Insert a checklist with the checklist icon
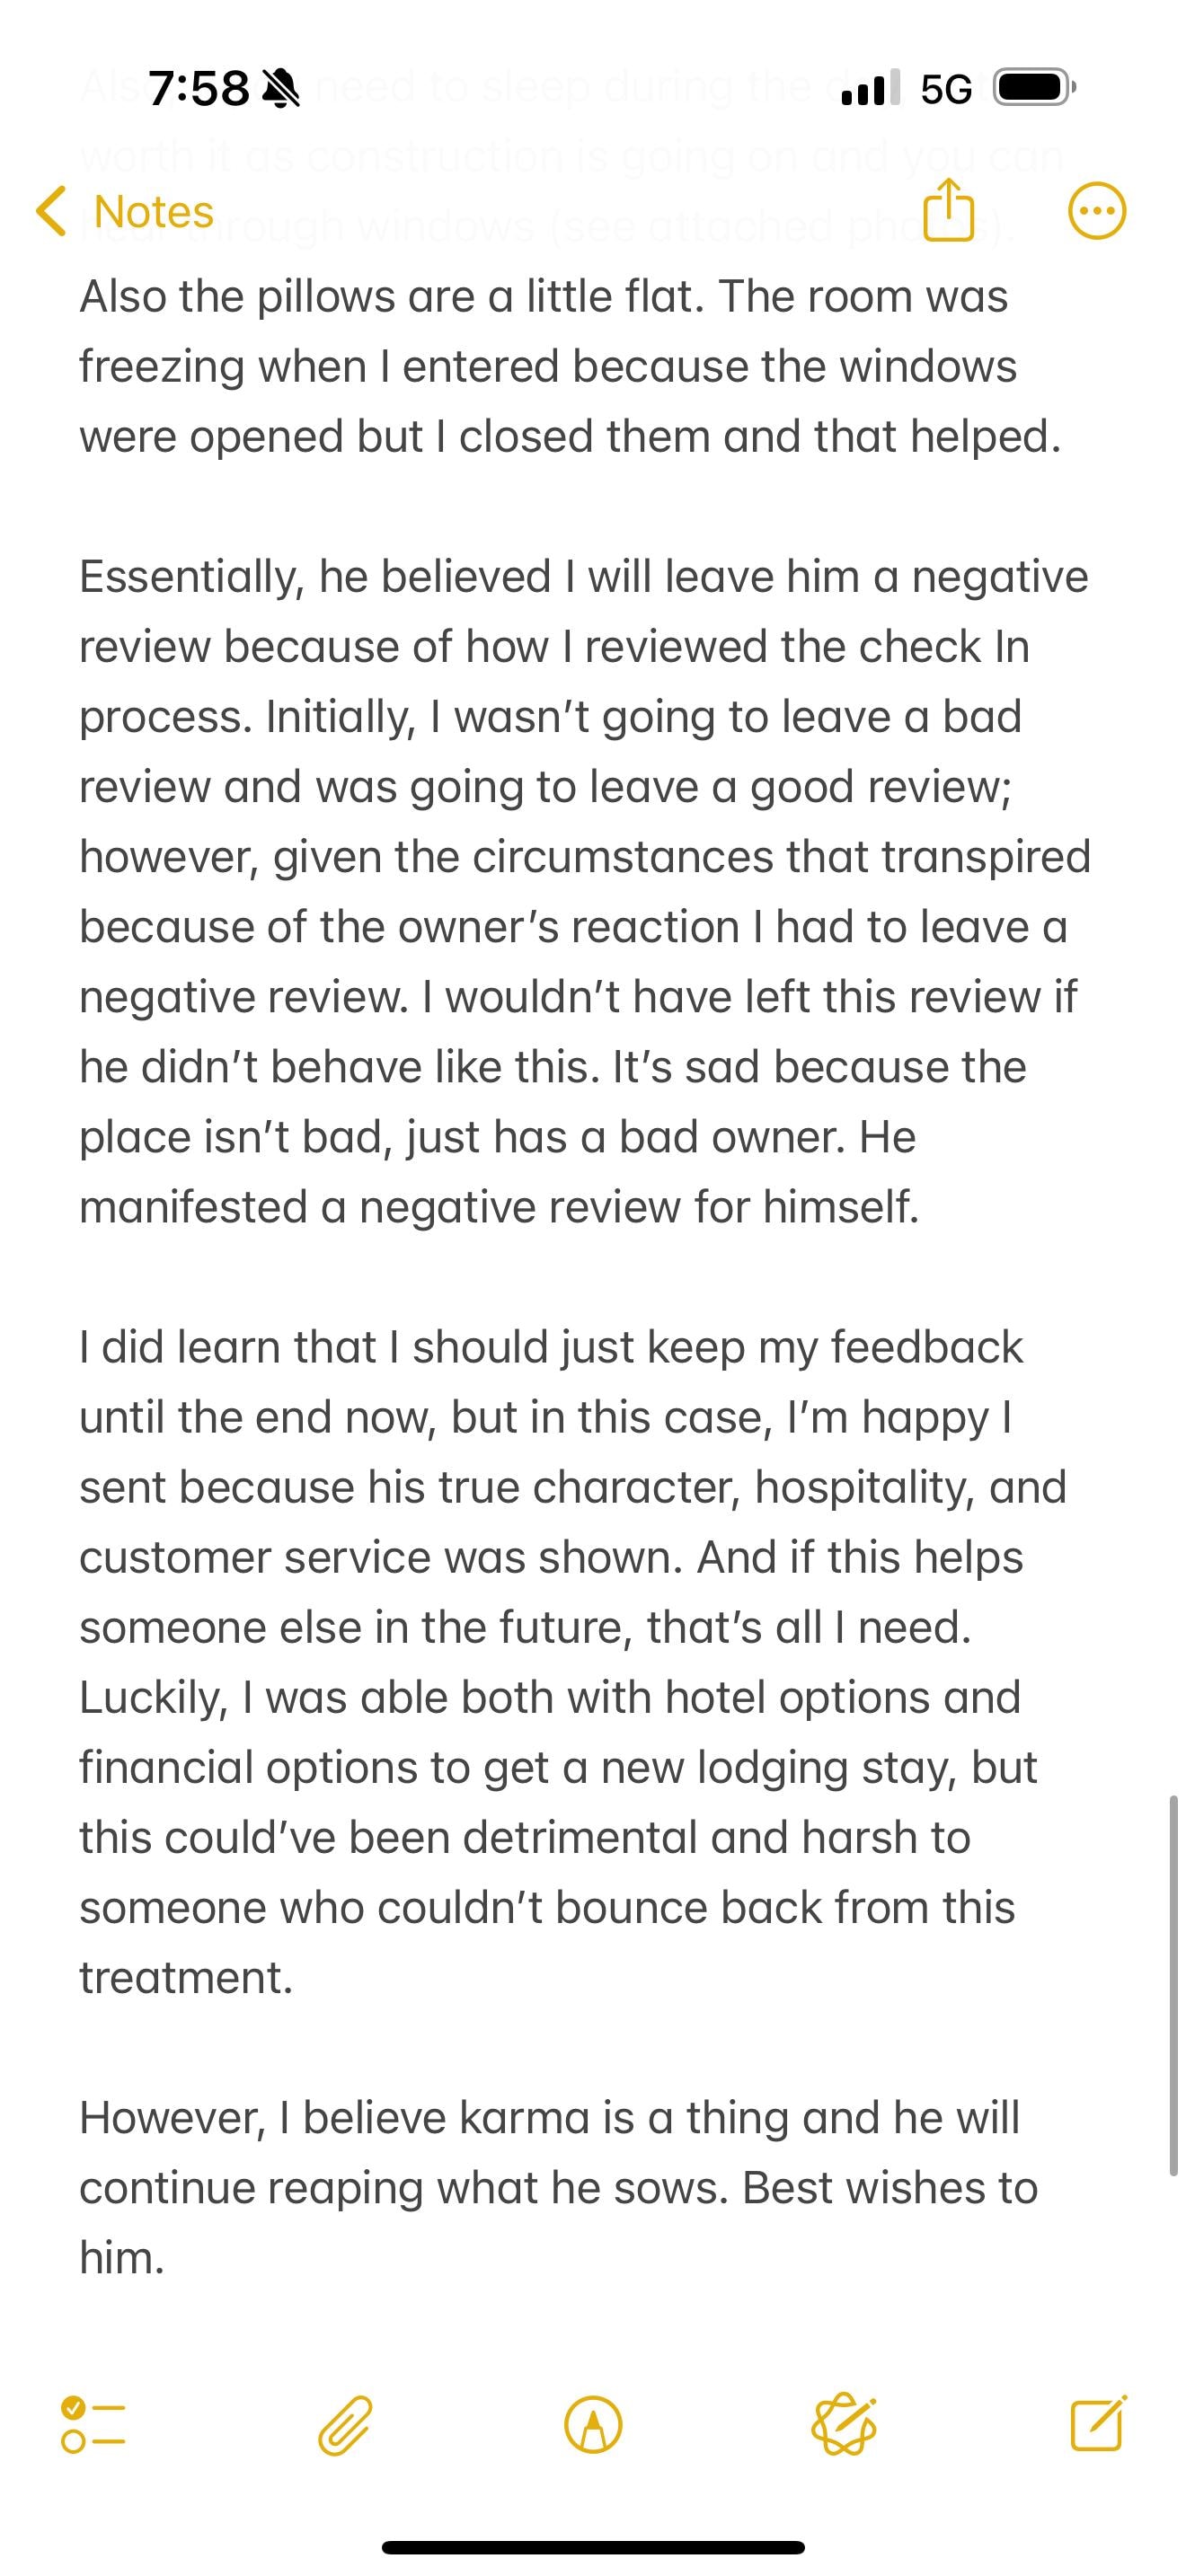This screenshot has height=2576, width=1186. tap(93, 2425)
